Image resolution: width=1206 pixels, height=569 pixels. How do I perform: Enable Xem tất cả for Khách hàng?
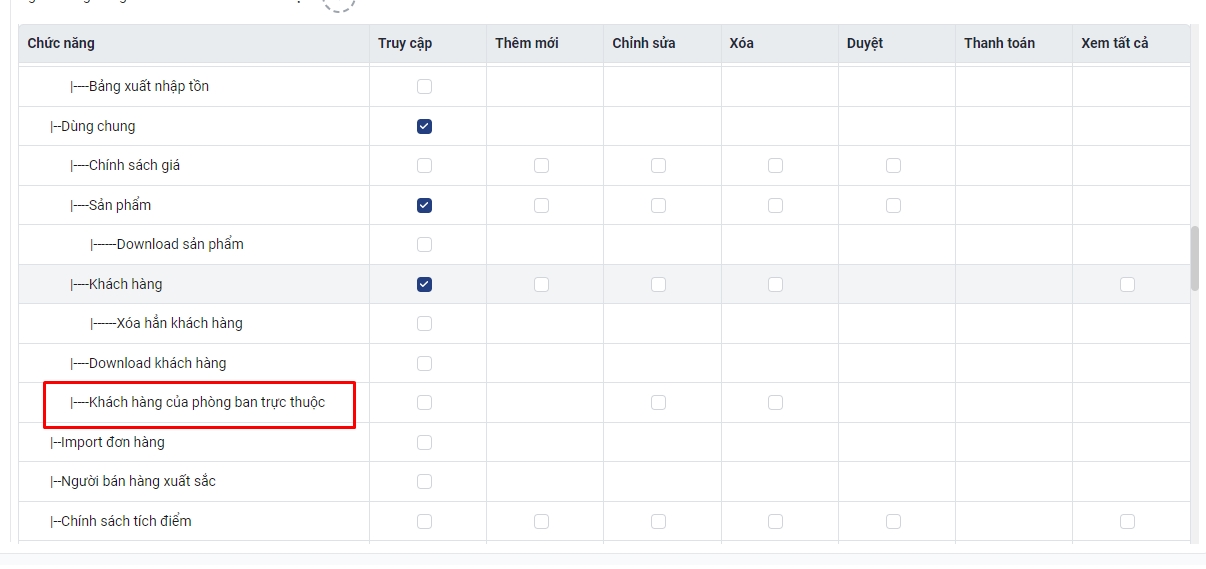coord(1127,284)
